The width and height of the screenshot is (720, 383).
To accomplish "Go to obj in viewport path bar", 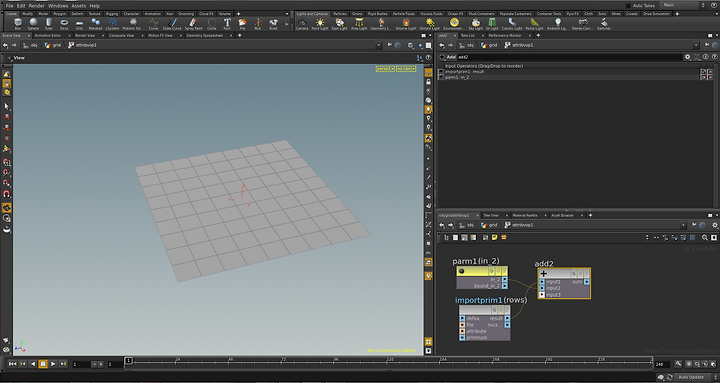I will pyautogui.click(x=30, y=45).
